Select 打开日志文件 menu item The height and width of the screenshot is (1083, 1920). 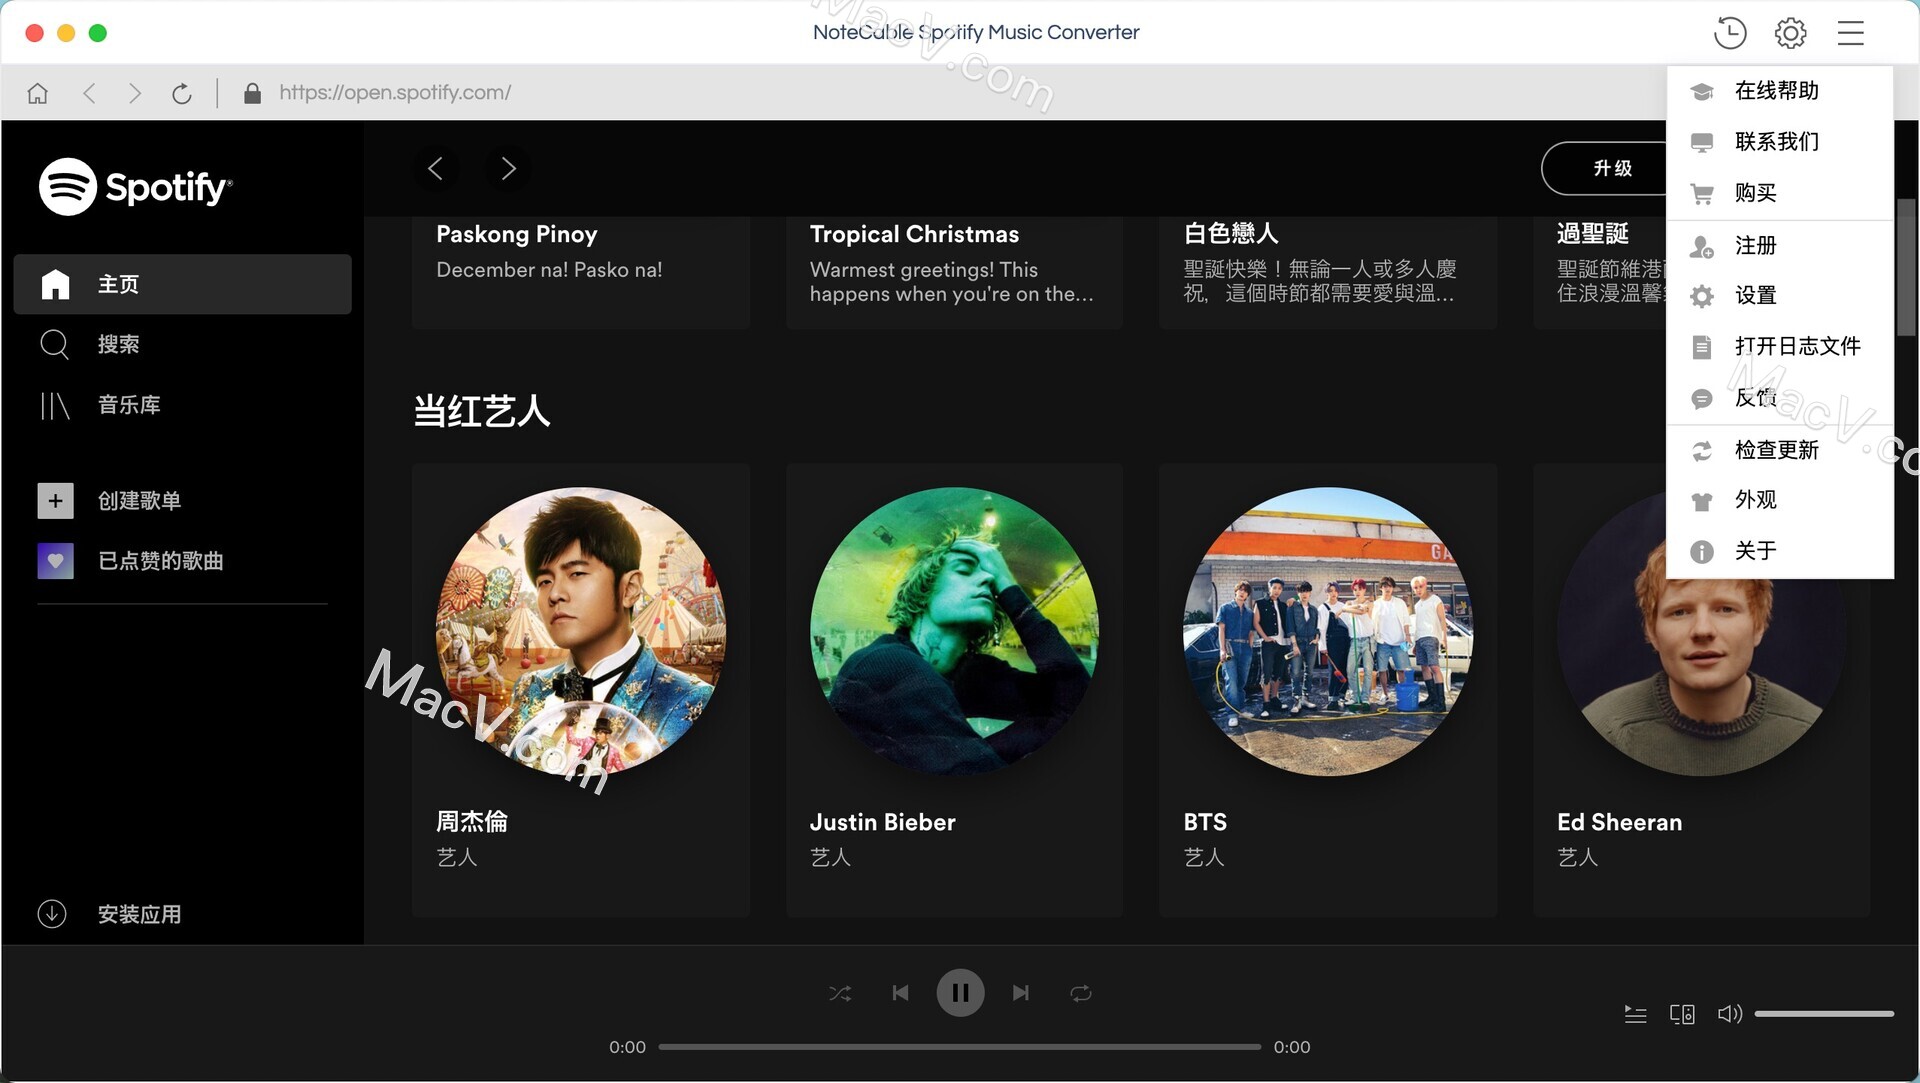click(1780, 347)
